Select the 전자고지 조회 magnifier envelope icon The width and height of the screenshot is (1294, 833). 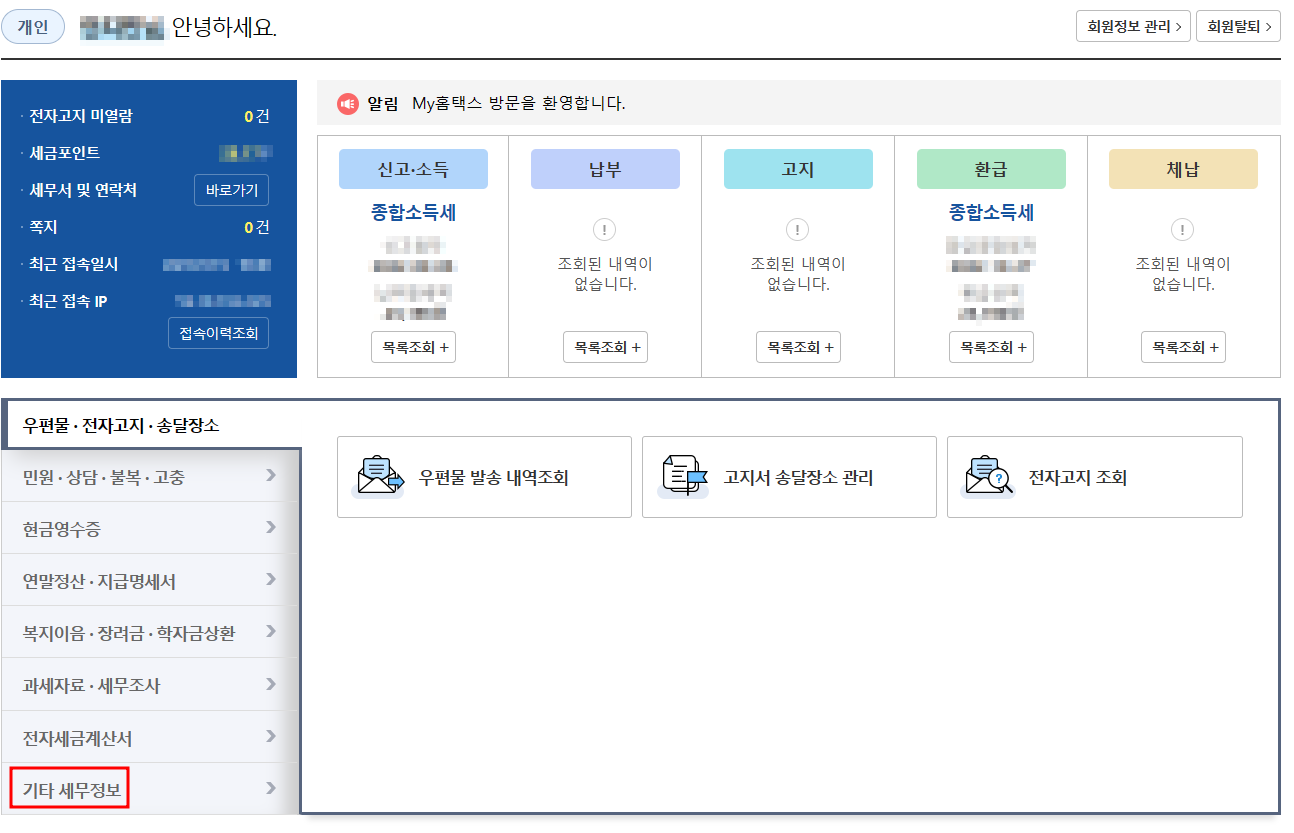[990, 476]
